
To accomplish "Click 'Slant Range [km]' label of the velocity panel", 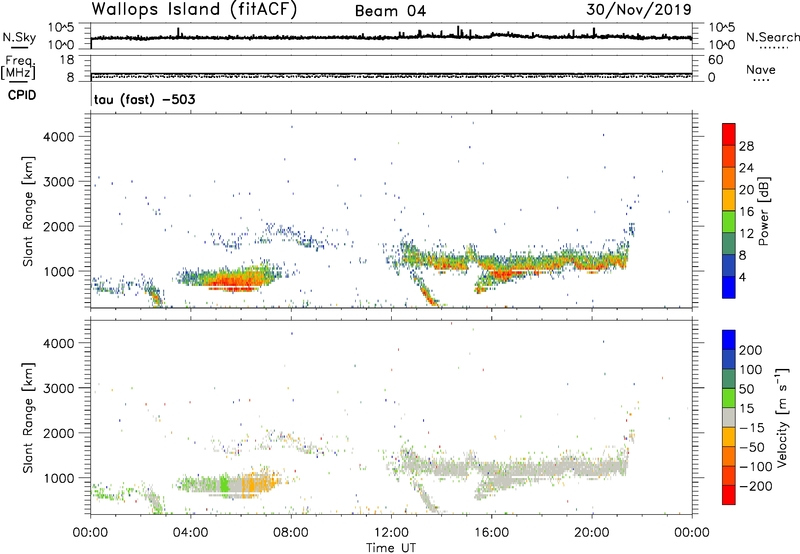I will coord(28,417).
